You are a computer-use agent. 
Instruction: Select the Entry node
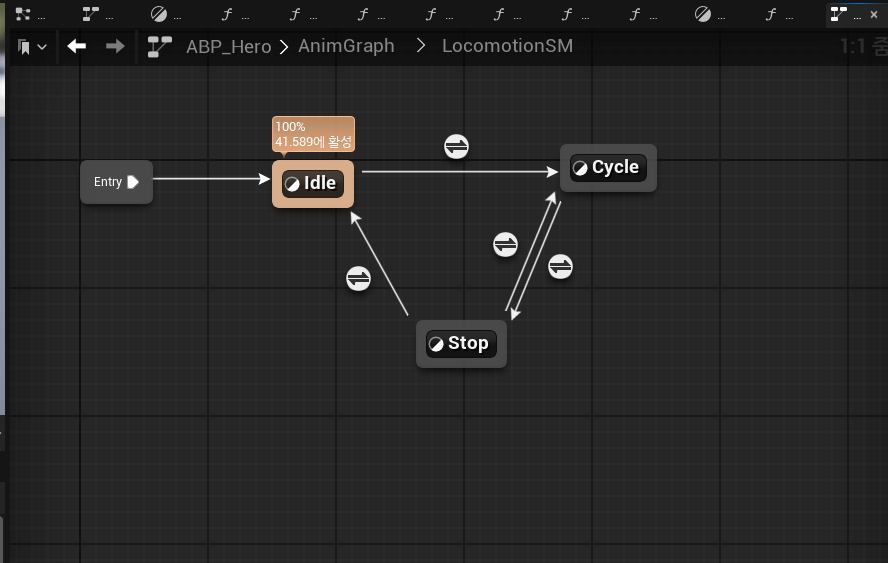116,182
